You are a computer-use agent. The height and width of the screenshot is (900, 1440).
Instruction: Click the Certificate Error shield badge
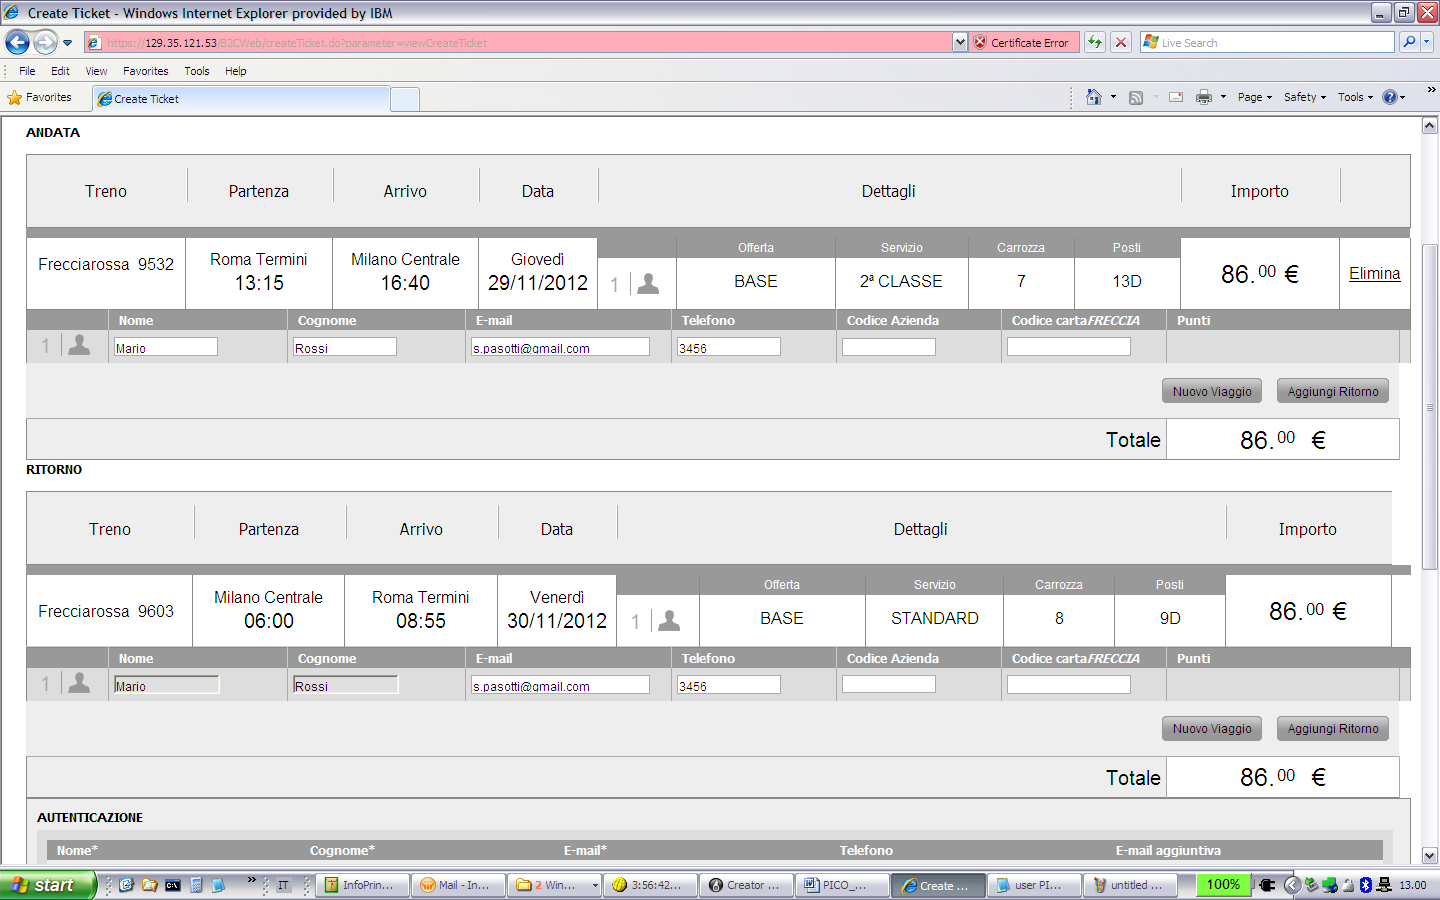point(1021,43)
